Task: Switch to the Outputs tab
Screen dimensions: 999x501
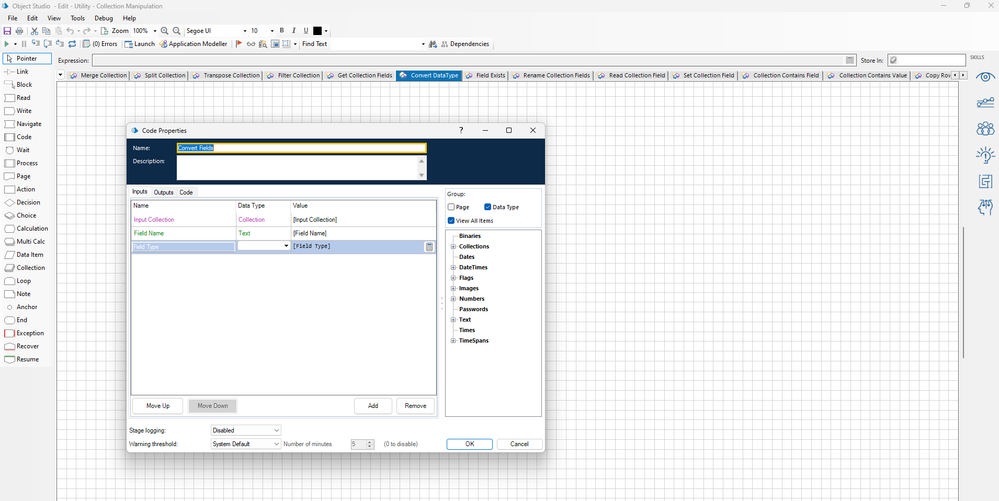Action: coord(163,192)
